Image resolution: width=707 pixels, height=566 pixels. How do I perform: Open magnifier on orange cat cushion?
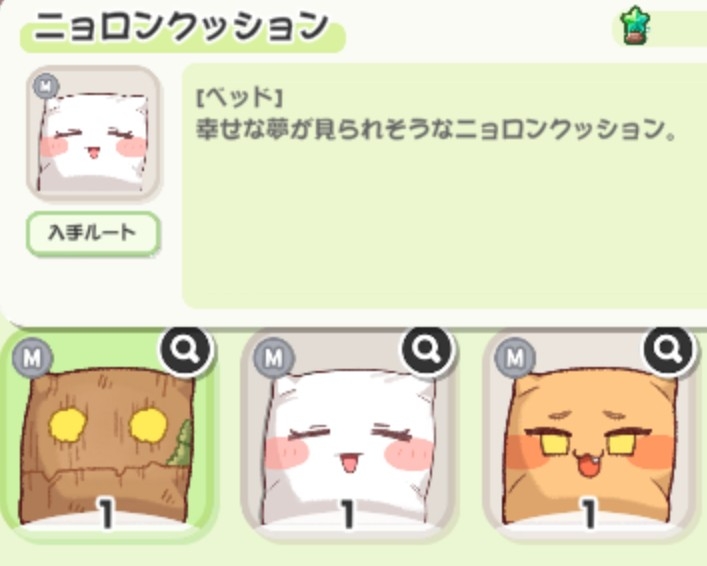tap(669, 350)
